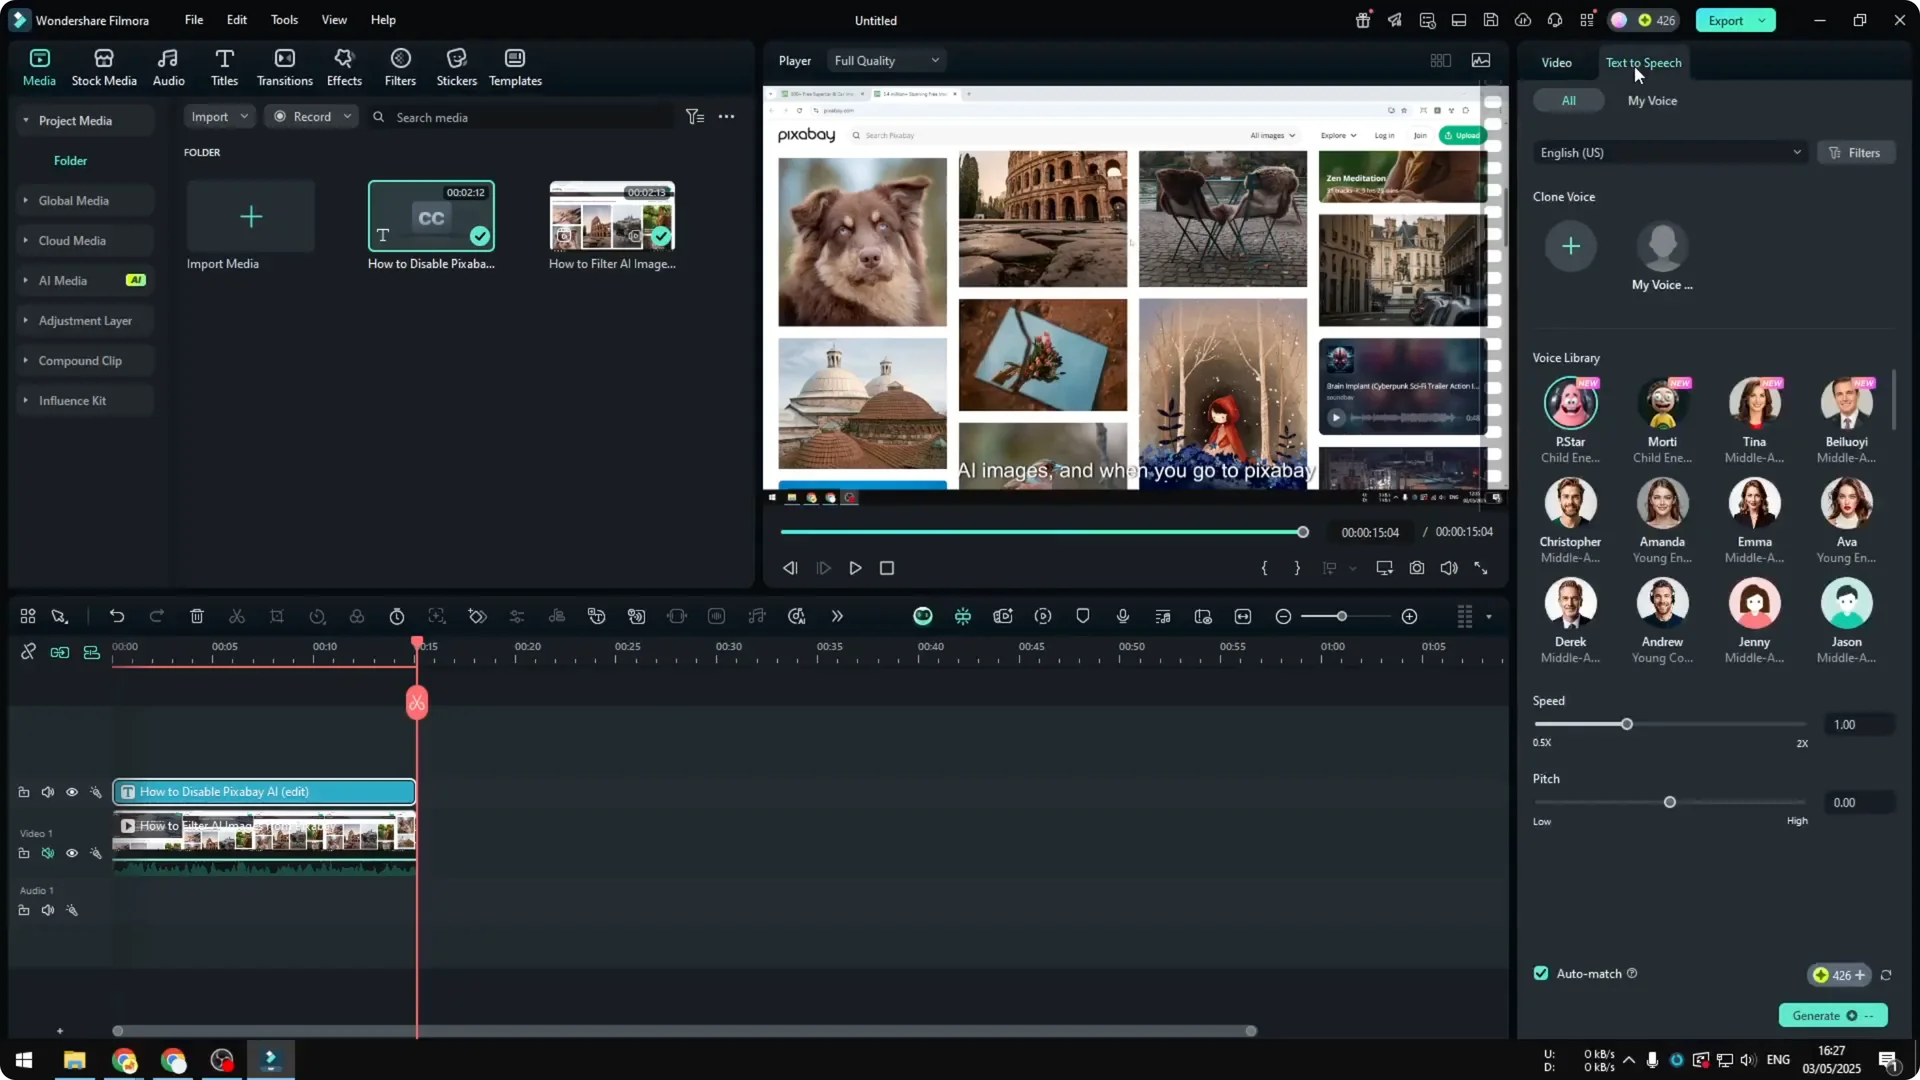Mute the Audio 1 track speaker icon
This screenshot has height=1080, width=1920.
coord(47,910)
